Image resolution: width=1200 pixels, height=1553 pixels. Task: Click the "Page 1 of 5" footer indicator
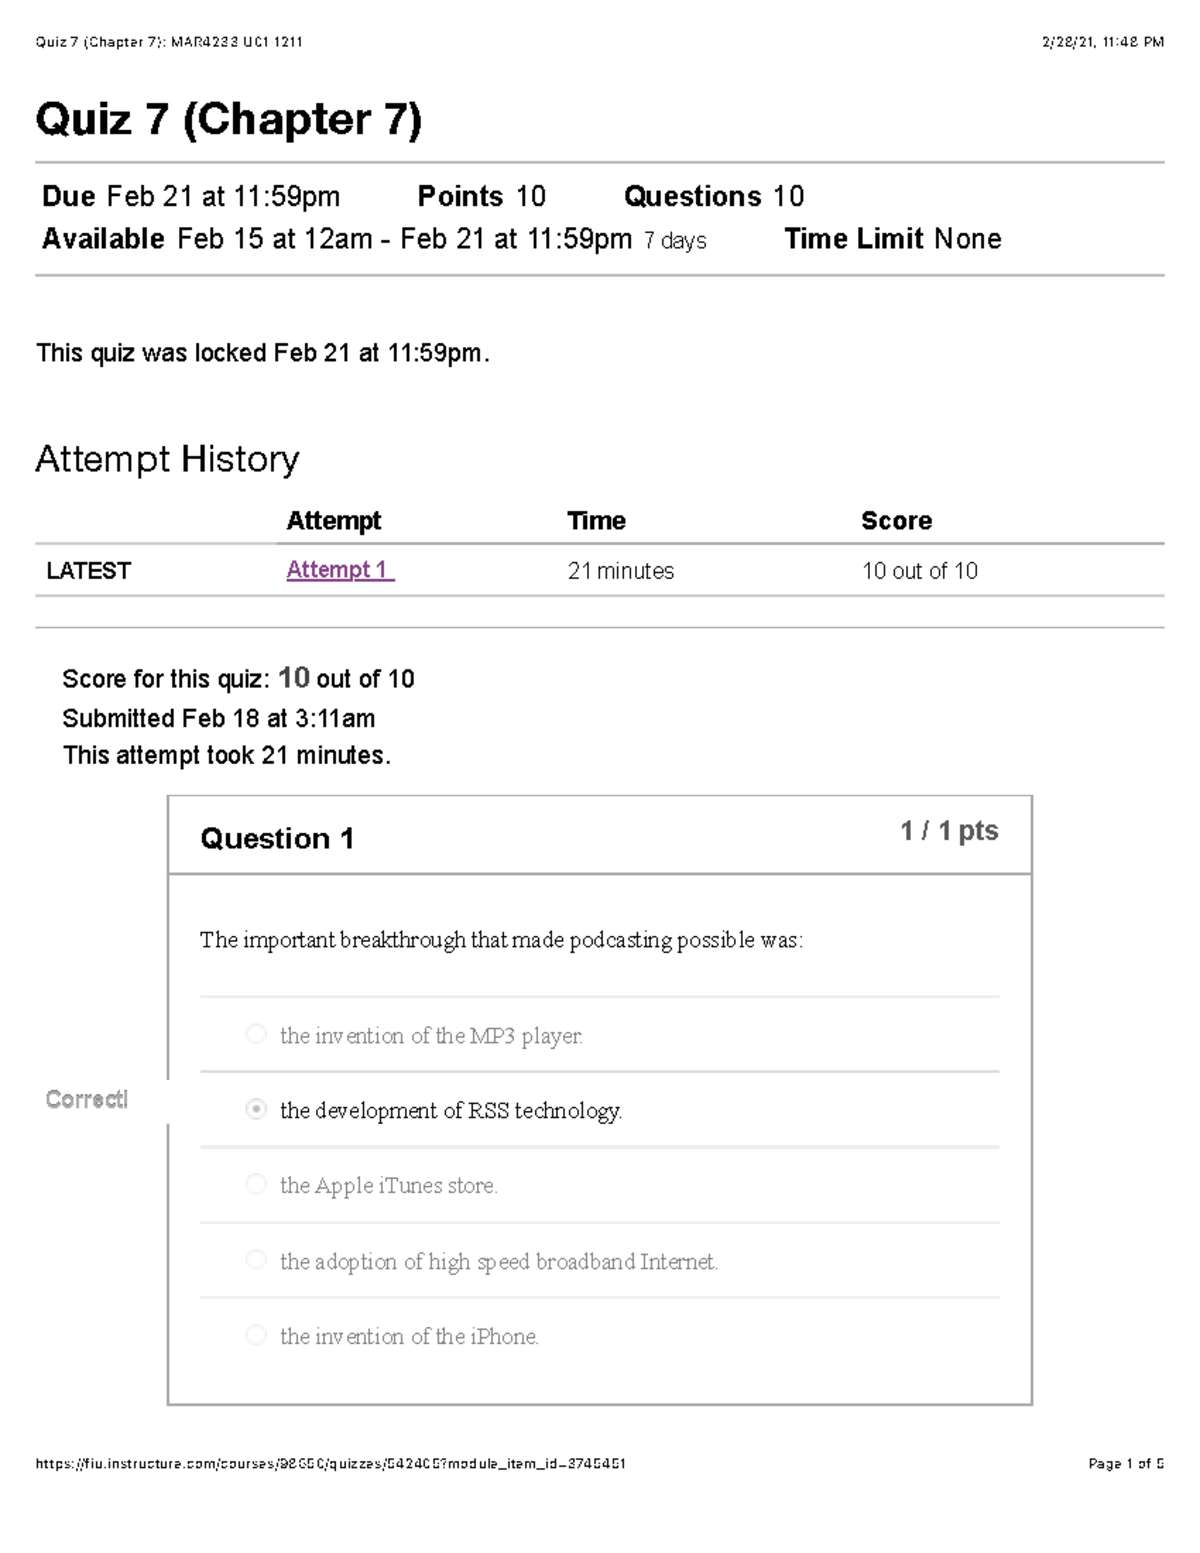(1125, 1464)
